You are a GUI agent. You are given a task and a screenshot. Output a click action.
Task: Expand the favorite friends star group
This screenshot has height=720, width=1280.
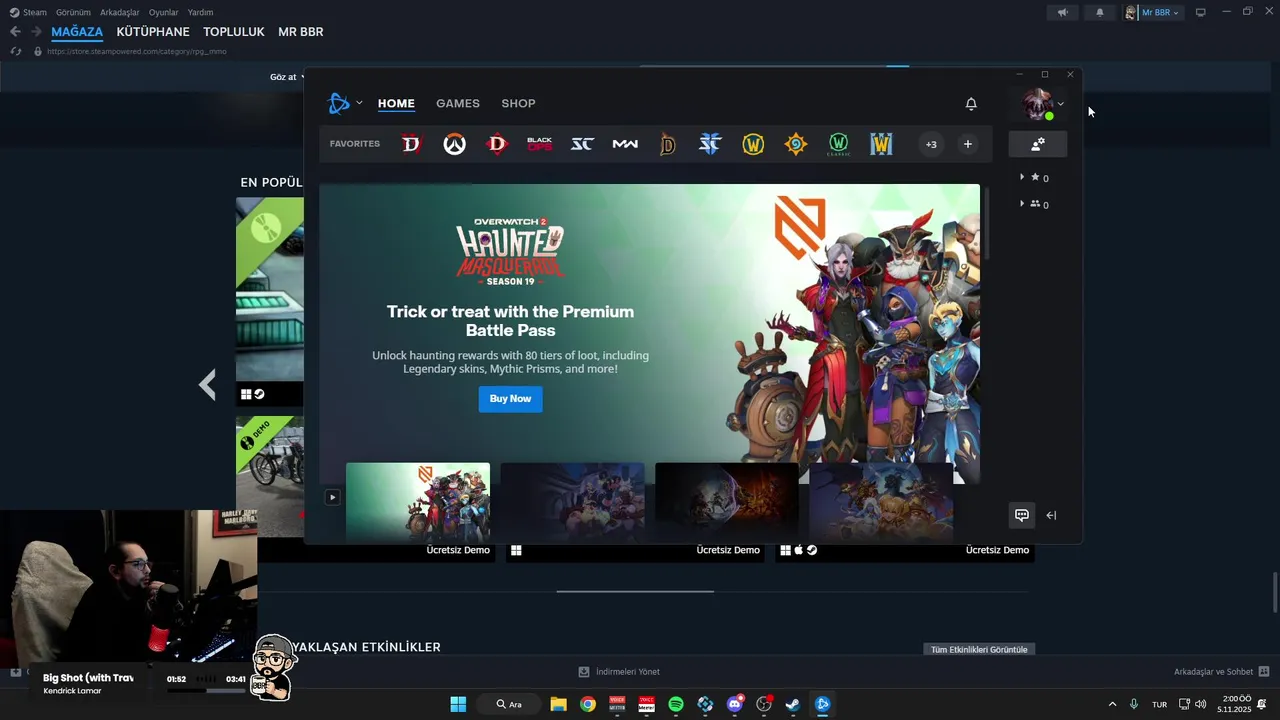(1034, 177)
